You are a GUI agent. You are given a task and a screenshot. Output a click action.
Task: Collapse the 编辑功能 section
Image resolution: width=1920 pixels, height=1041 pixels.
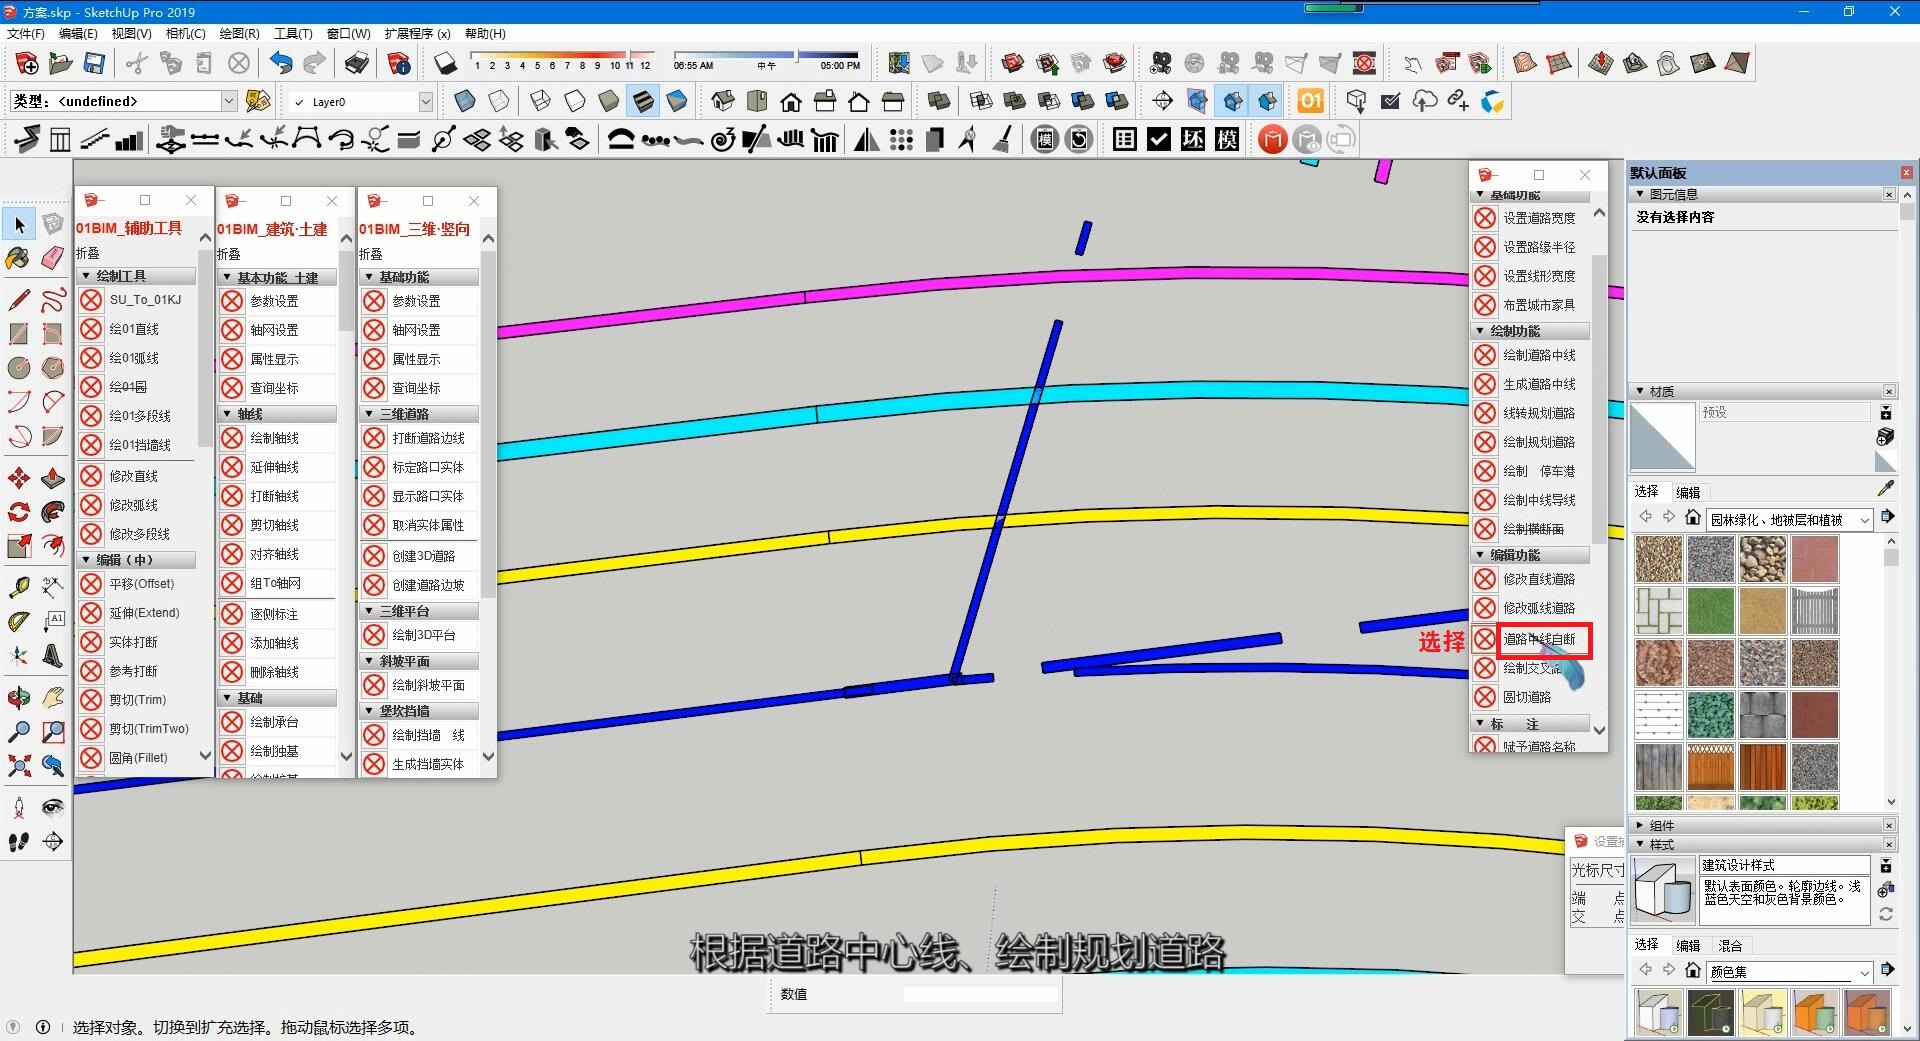pyautogui.click(x=1531, y=555)
